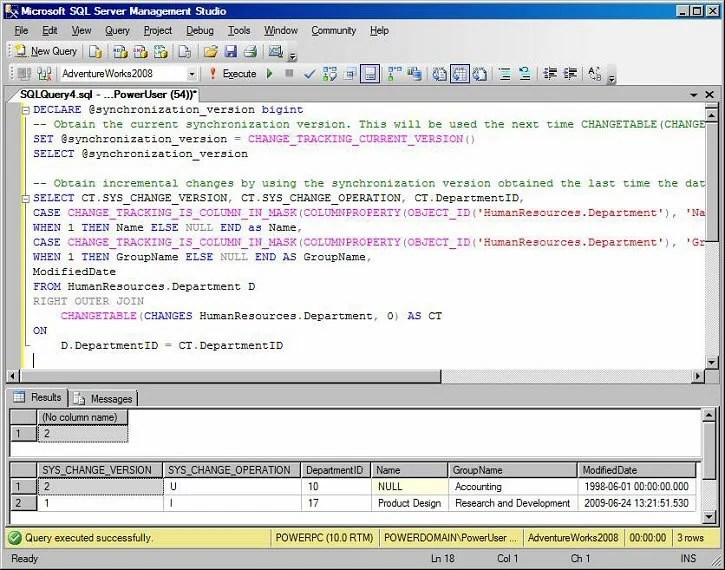This screenshot has width=725, height=570.
Task: Open the standard toolbar overflow options arrow
Action: (x=292, y=57)
